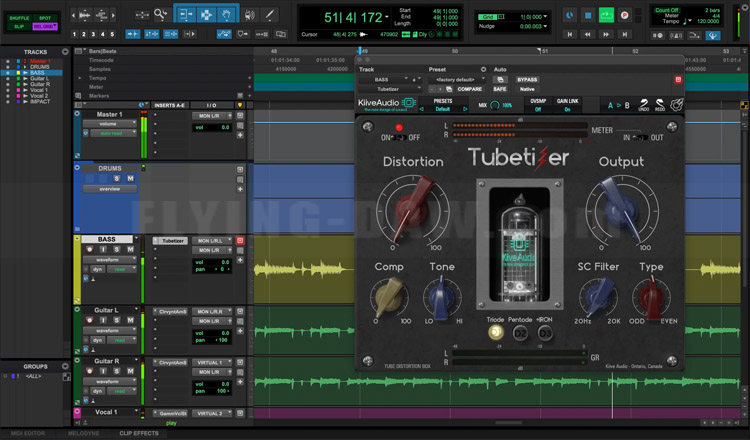This screenshot has height=440, width=750.
Task: Select Vocal 1 in the track list
Action: click(x=38, y=90)
